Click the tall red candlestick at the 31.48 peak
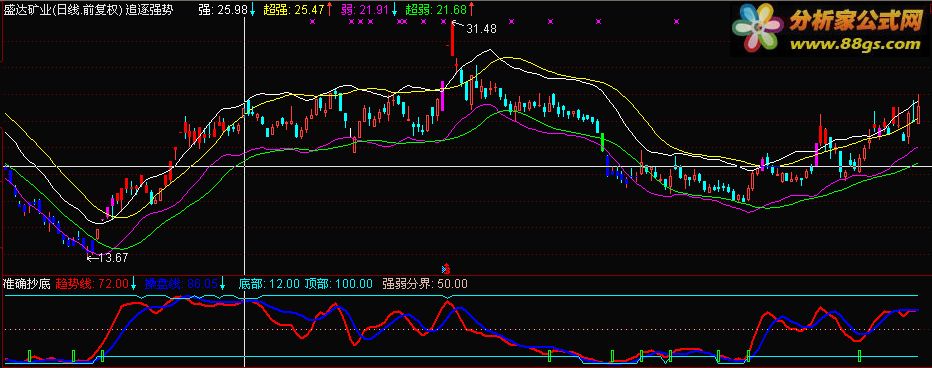932x368 pixels. pos(452,40)
